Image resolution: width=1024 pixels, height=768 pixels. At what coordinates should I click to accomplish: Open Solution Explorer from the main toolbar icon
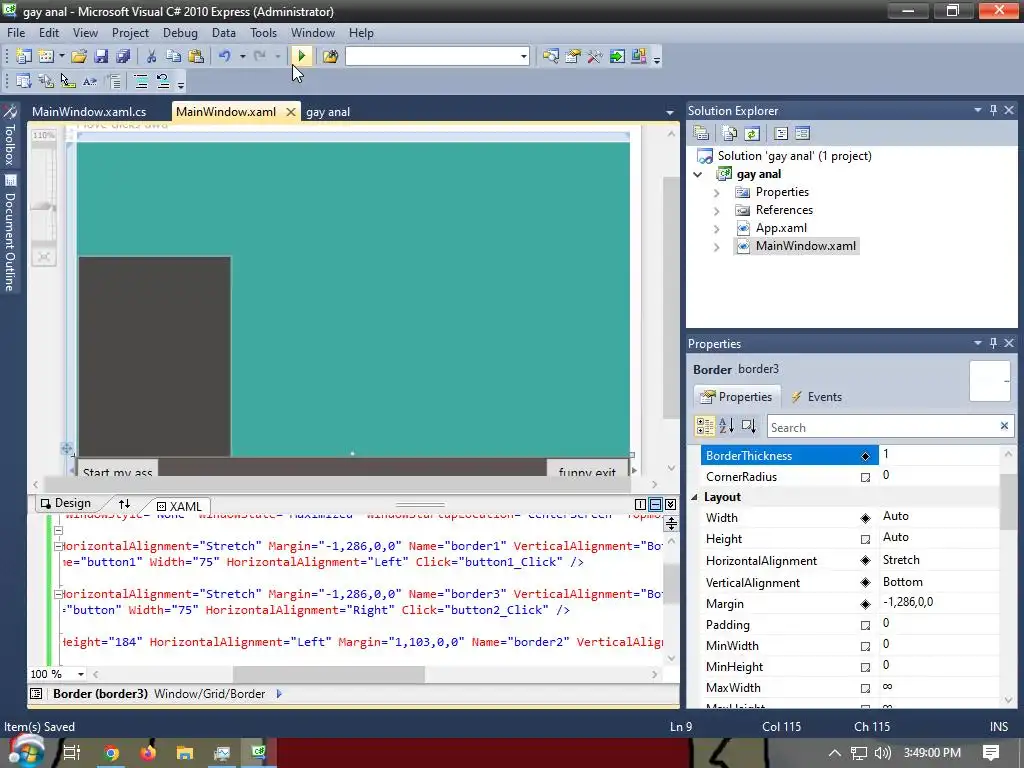coord(551,56)
